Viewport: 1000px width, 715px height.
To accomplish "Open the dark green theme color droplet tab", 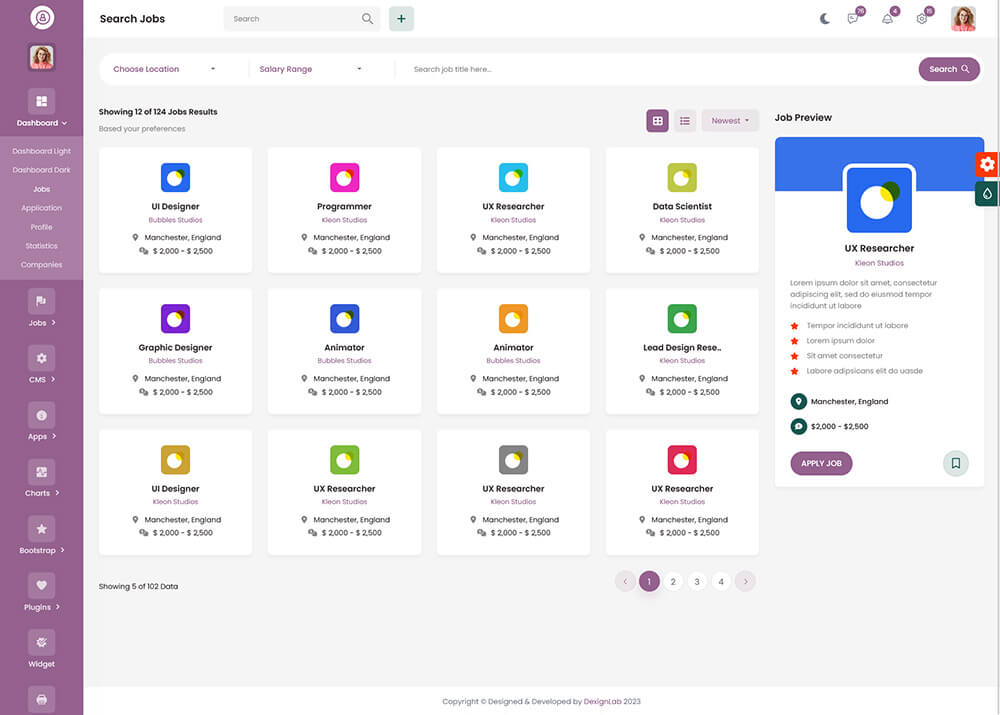I will pyautogui.click(x=987, y=194).
